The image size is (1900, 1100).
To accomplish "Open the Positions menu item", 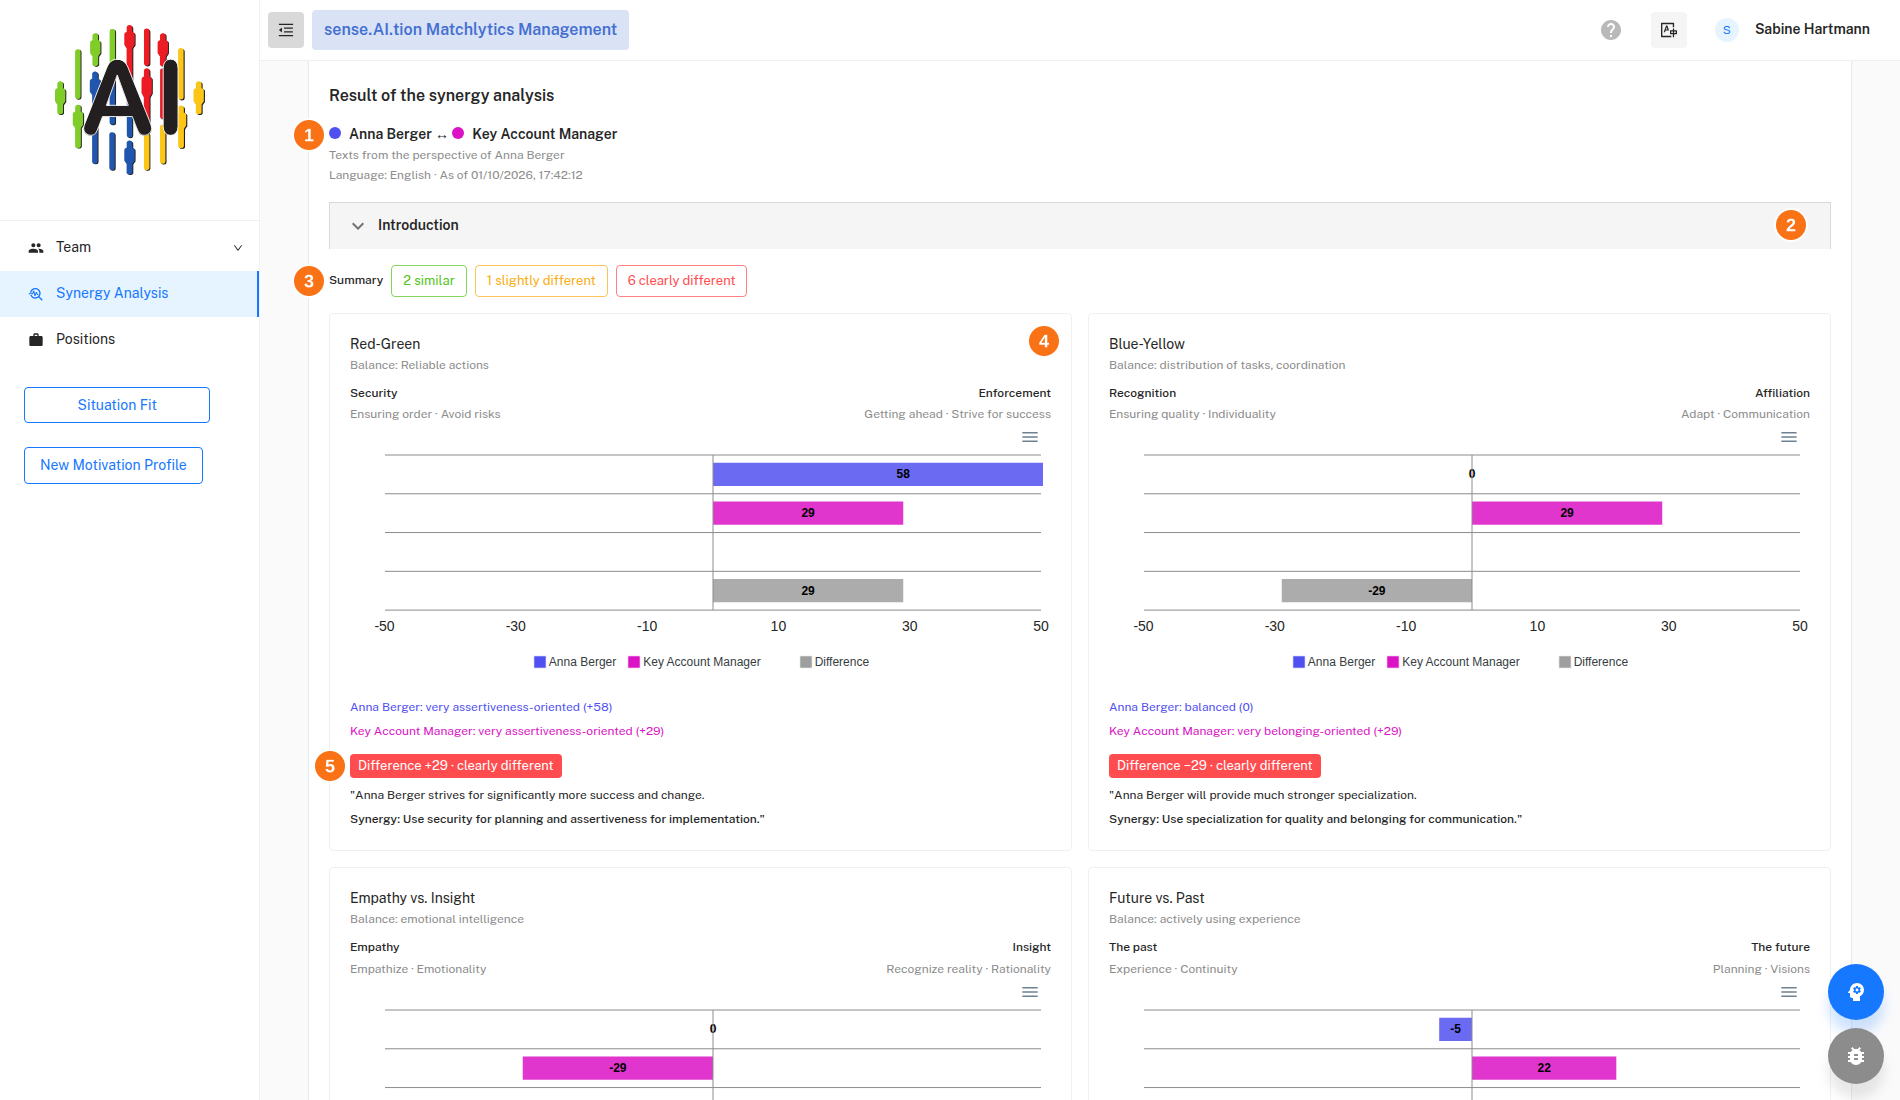I will pyautogui.click(x=129, y=340).
